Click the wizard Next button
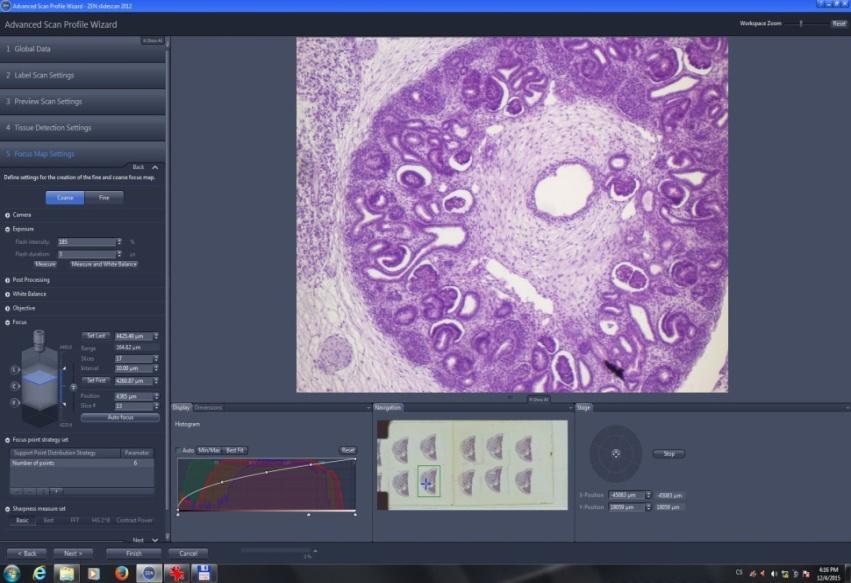Viewport: 851px width, 583px height. pos(73,554)
